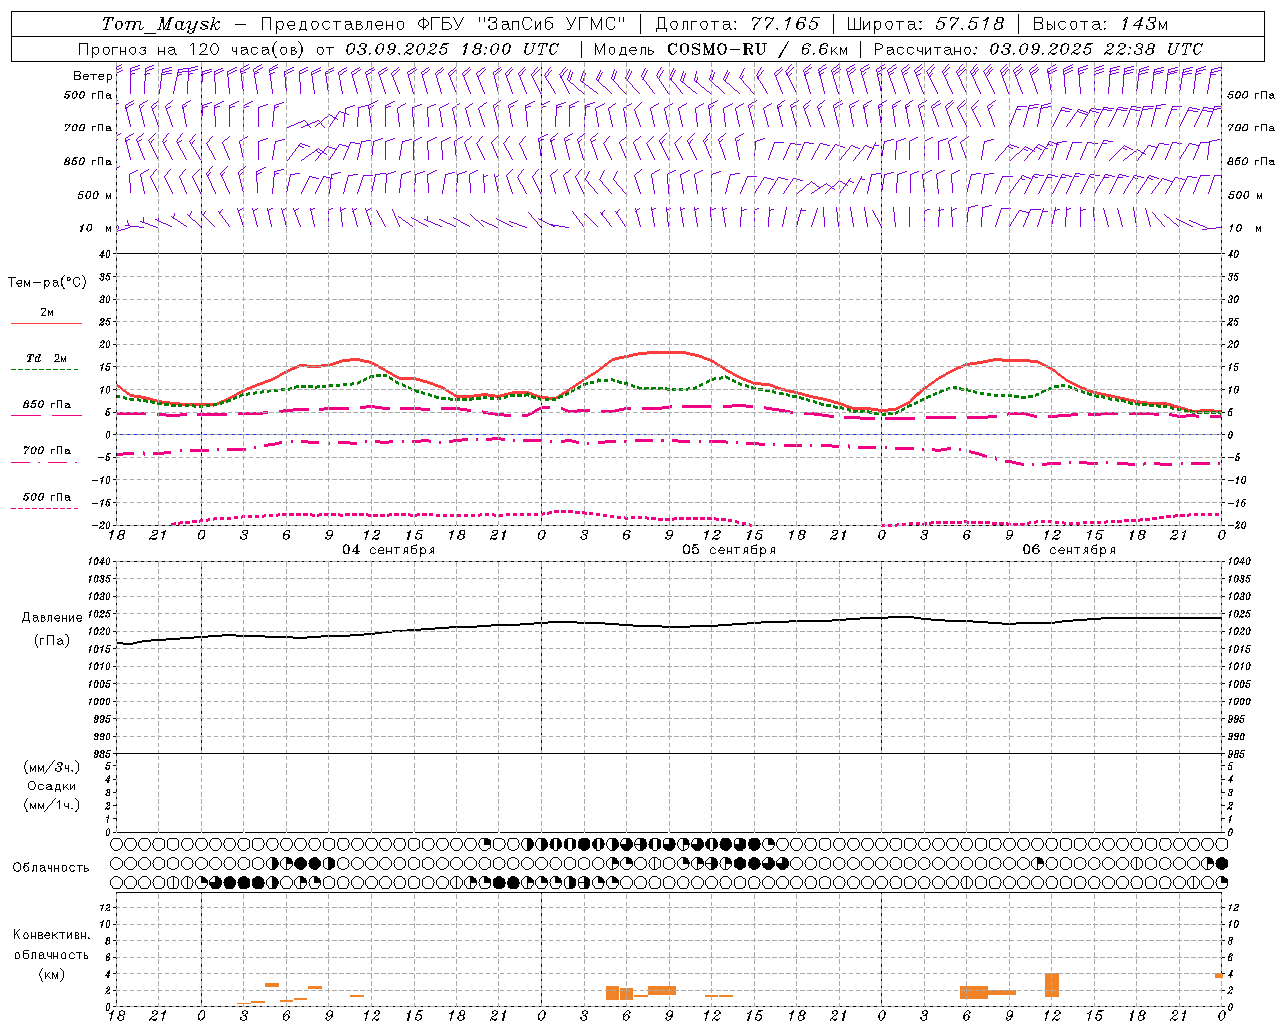Image resolution: width=1280 pixels, height=1024 pixels.
Task: Click the Облачность panel label
Action: coord(51,867)
